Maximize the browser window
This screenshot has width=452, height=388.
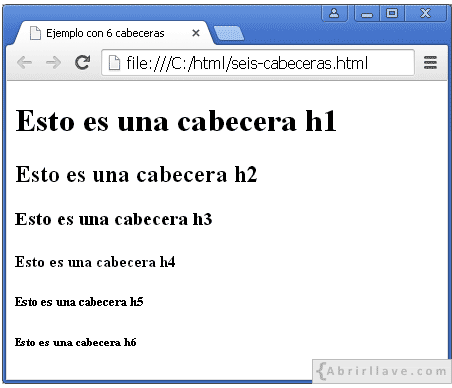click(392, 13)
